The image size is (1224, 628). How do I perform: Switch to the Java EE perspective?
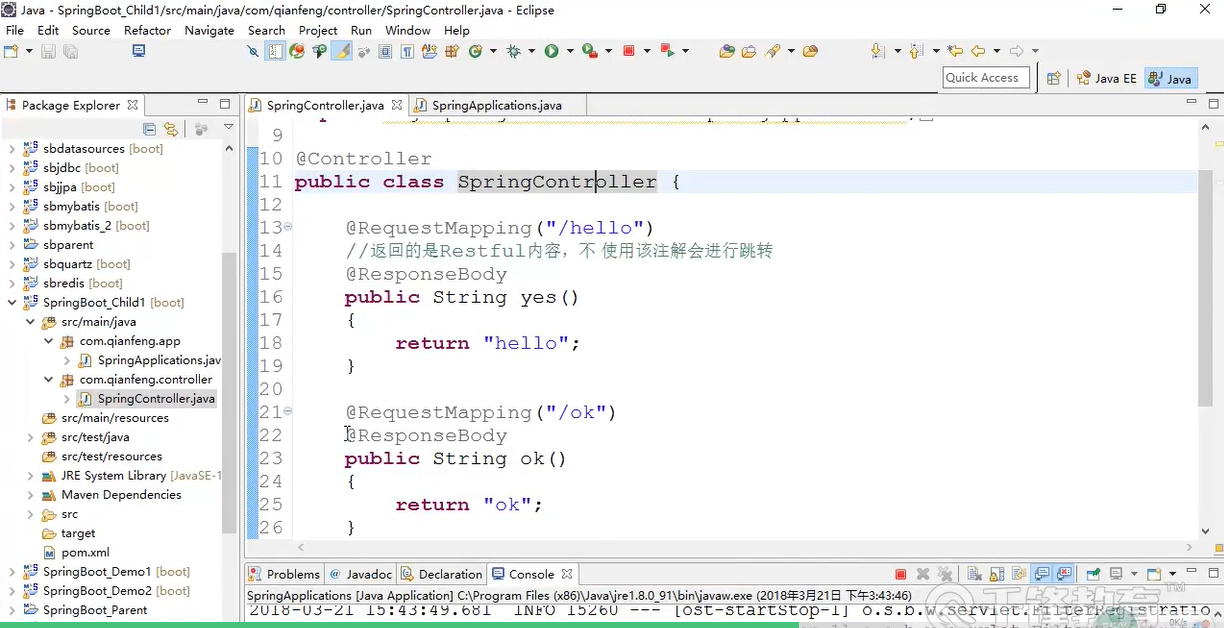click(1106, 78)
